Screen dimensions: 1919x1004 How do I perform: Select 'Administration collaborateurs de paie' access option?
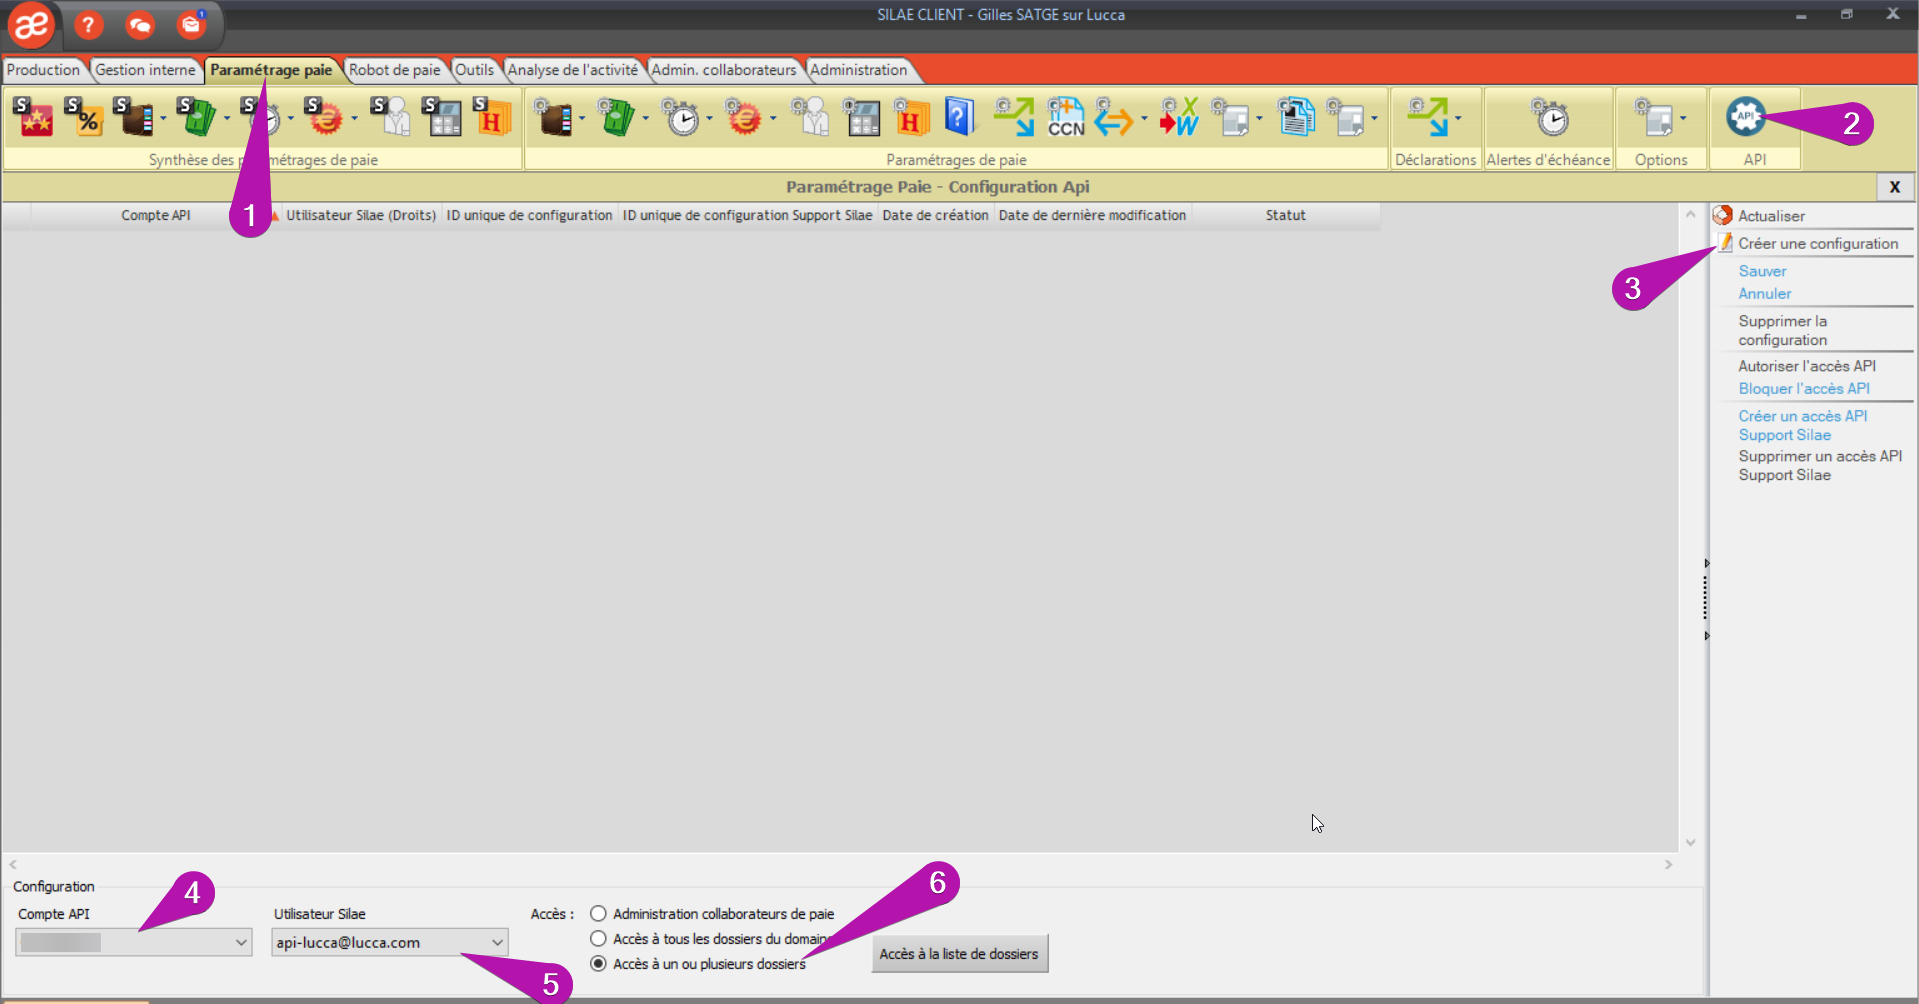click(x=598, y=913)
